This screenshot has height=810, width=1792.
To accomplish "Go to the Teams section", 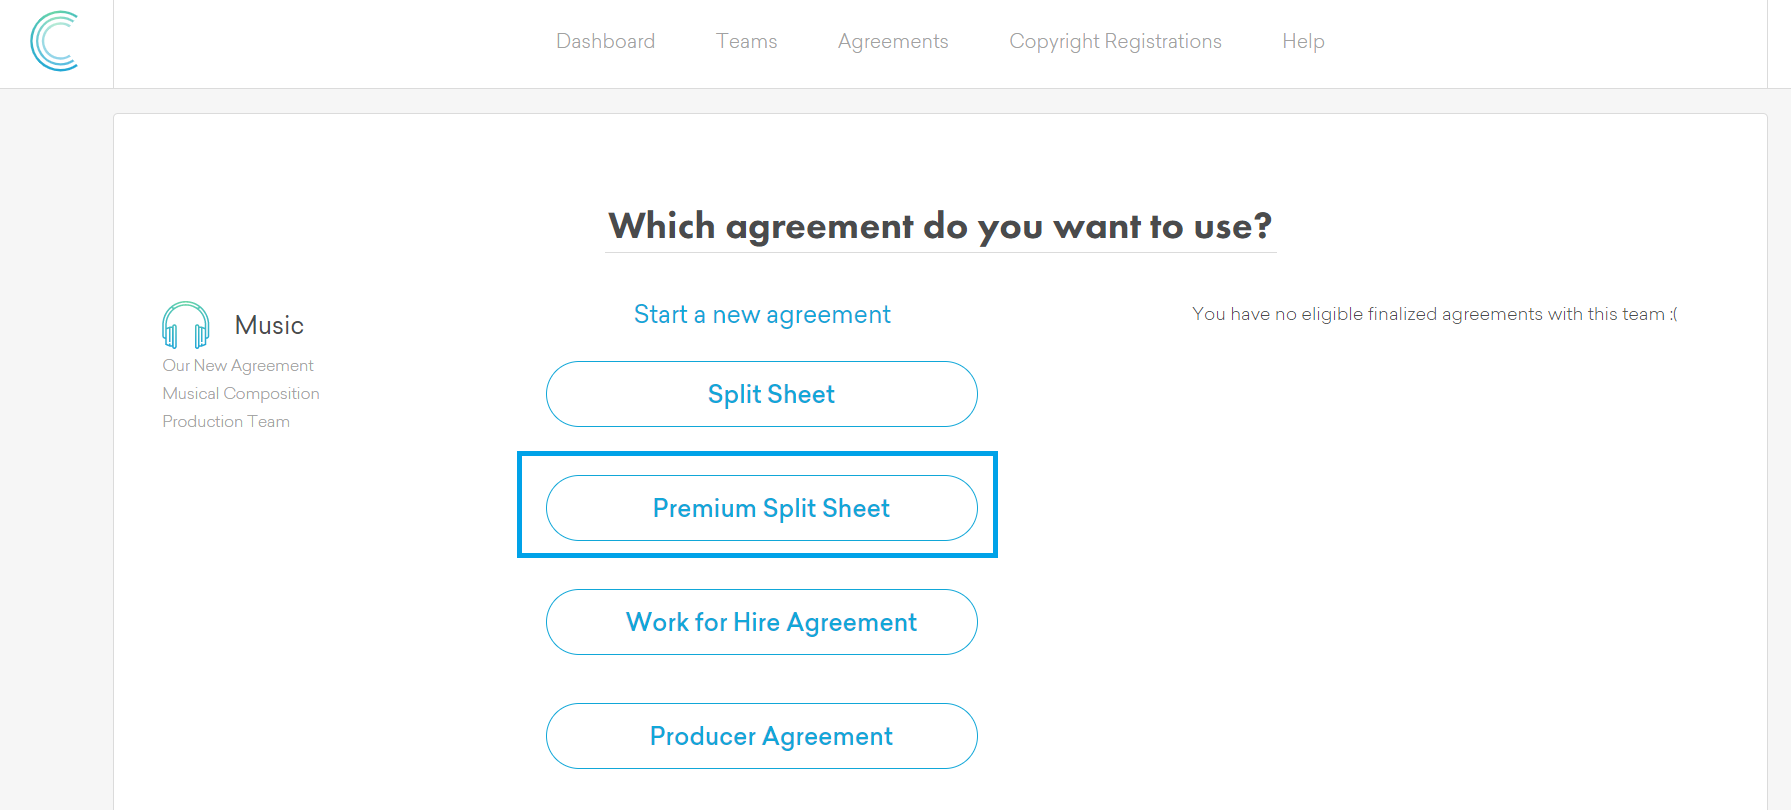I will click(746, 41).
